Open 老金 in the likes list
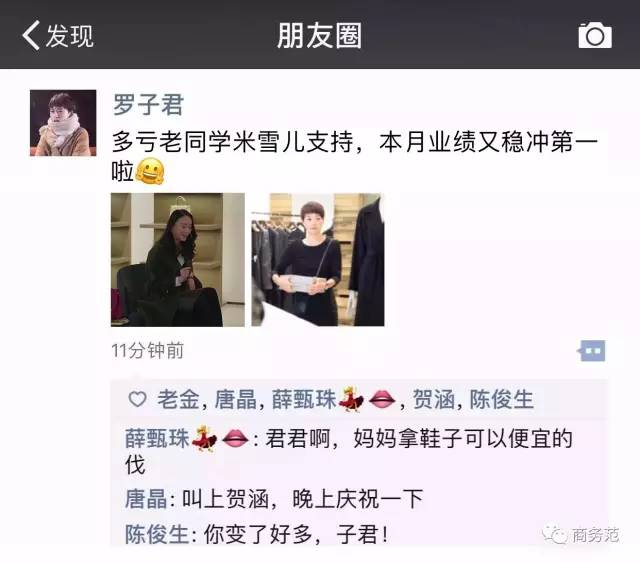640x563 pixels. coord(178,399)
